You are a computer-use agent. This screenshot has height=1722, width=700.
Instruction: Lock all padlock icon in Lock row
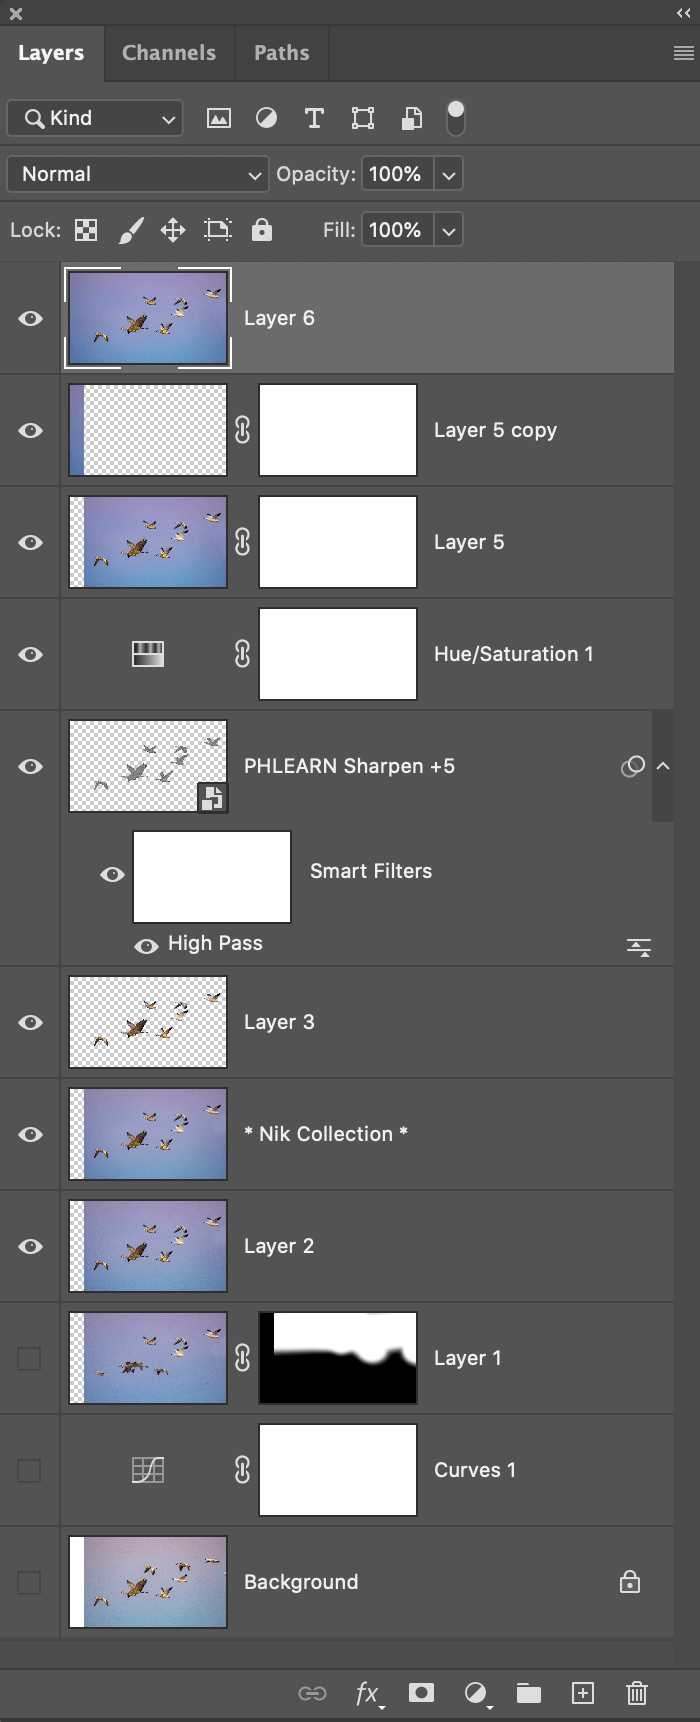pyautogui.click(x=262, y=230)
